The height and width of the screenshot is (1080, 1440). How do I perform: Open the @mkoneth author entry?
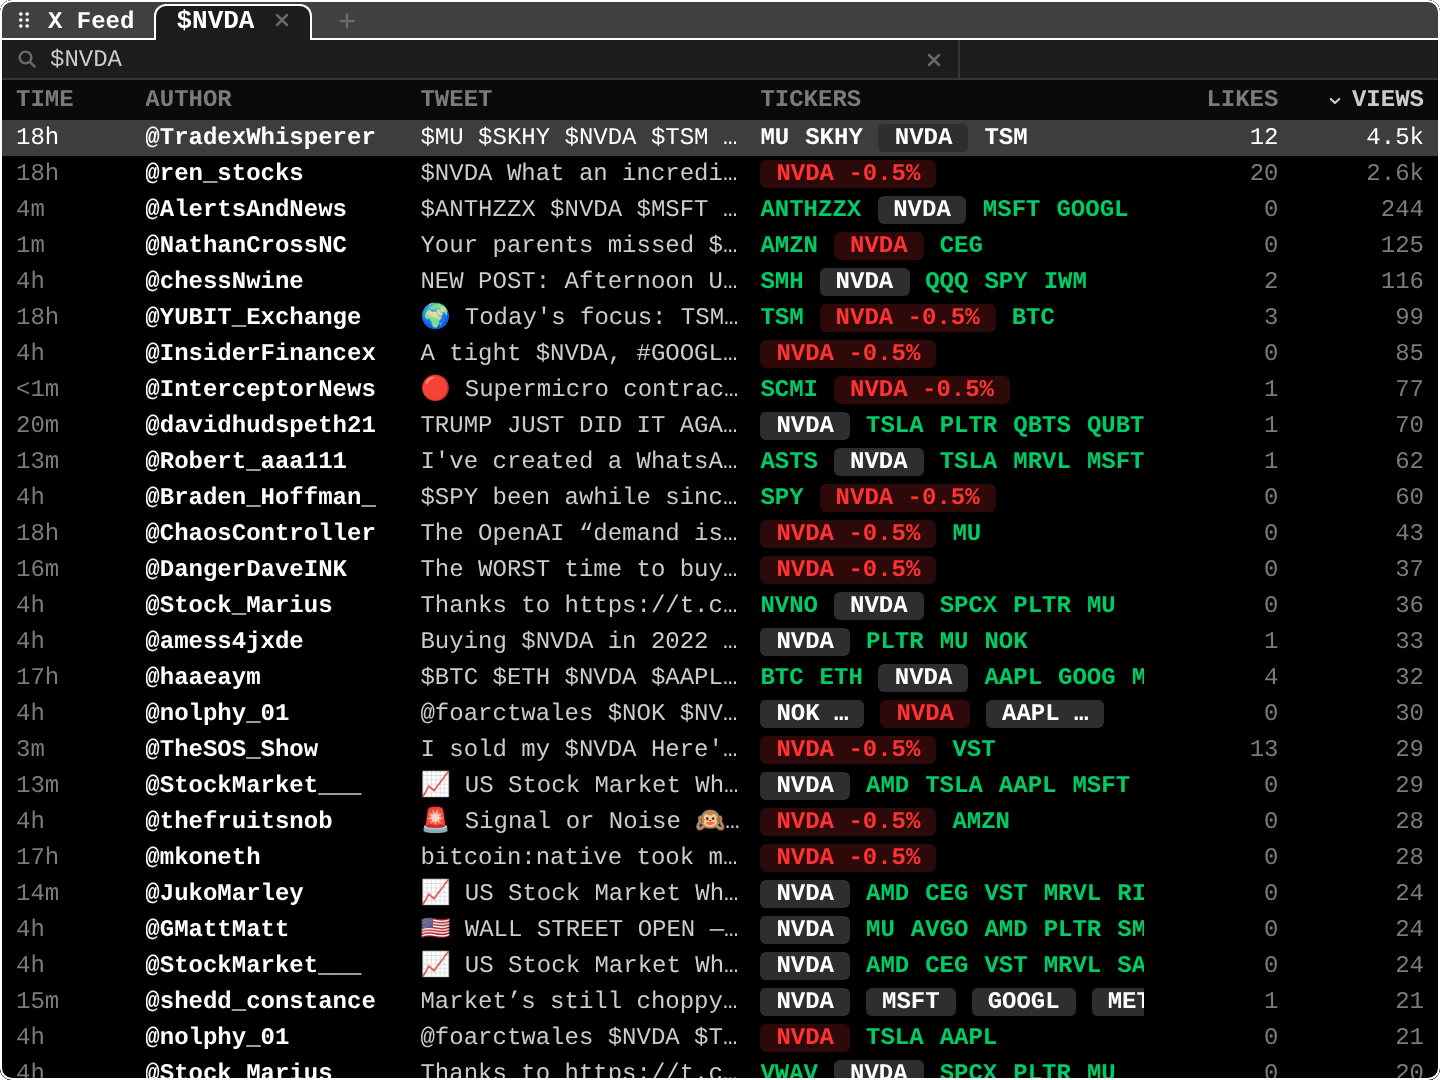[x=203, y=857]
